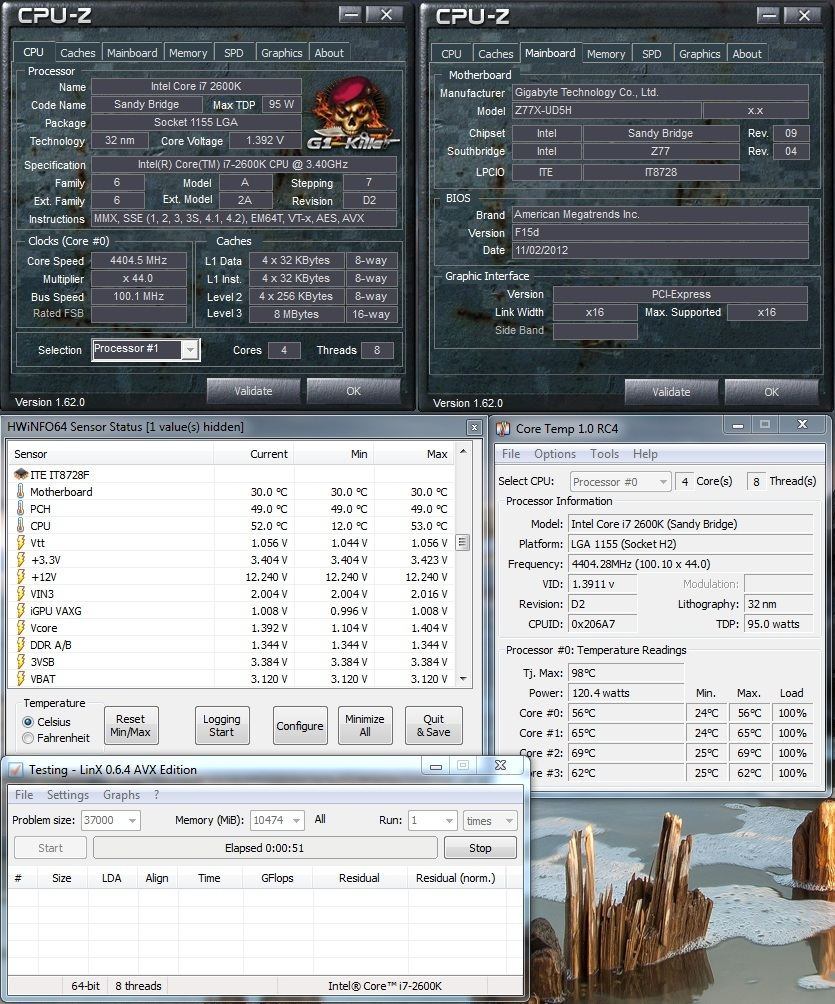The width and height of the screenshot is (835, 1004).
Task: Click the sensor list scroll-up arrow
Action: pyautogui.click(x=463, y=451)
